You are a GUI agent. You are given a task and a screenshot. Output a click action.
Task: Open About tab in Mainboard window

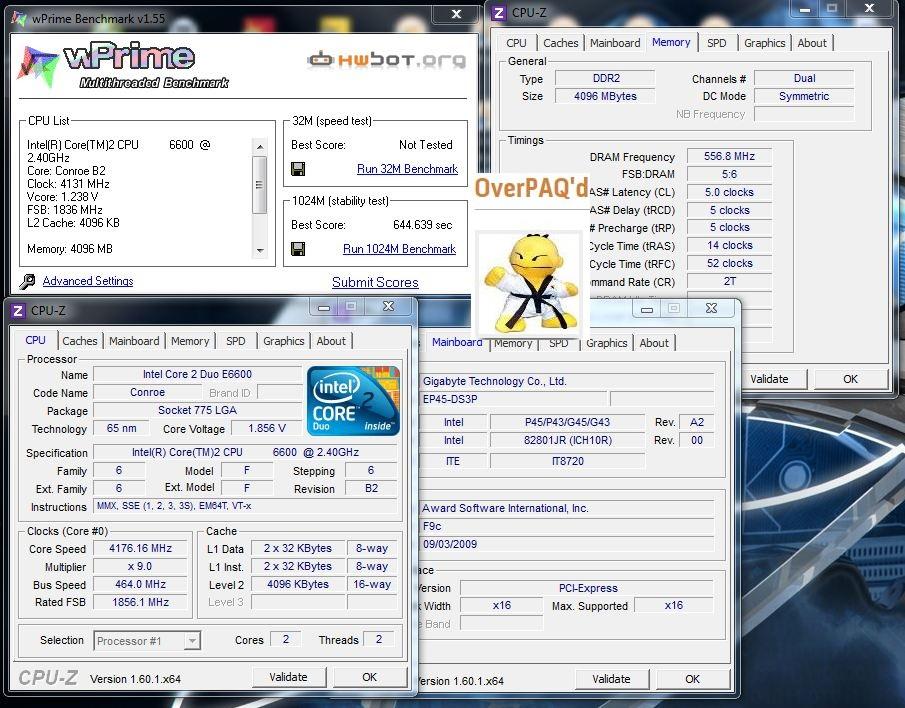coord(654,343)
